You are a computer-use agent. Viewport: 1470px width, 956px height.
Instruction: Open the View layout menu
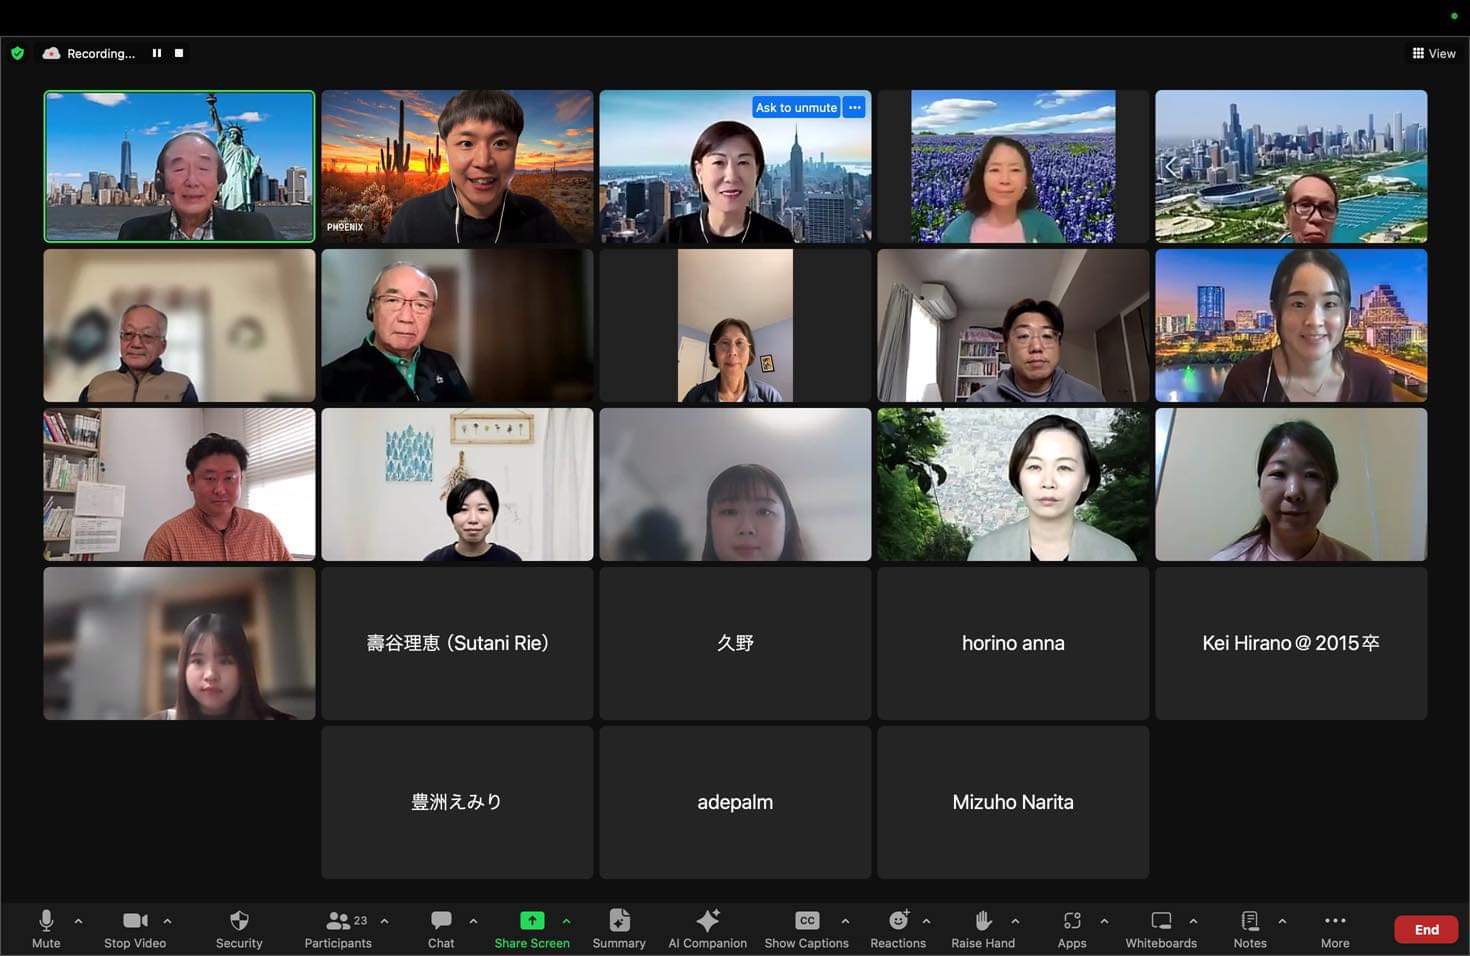click(1433, 53)
